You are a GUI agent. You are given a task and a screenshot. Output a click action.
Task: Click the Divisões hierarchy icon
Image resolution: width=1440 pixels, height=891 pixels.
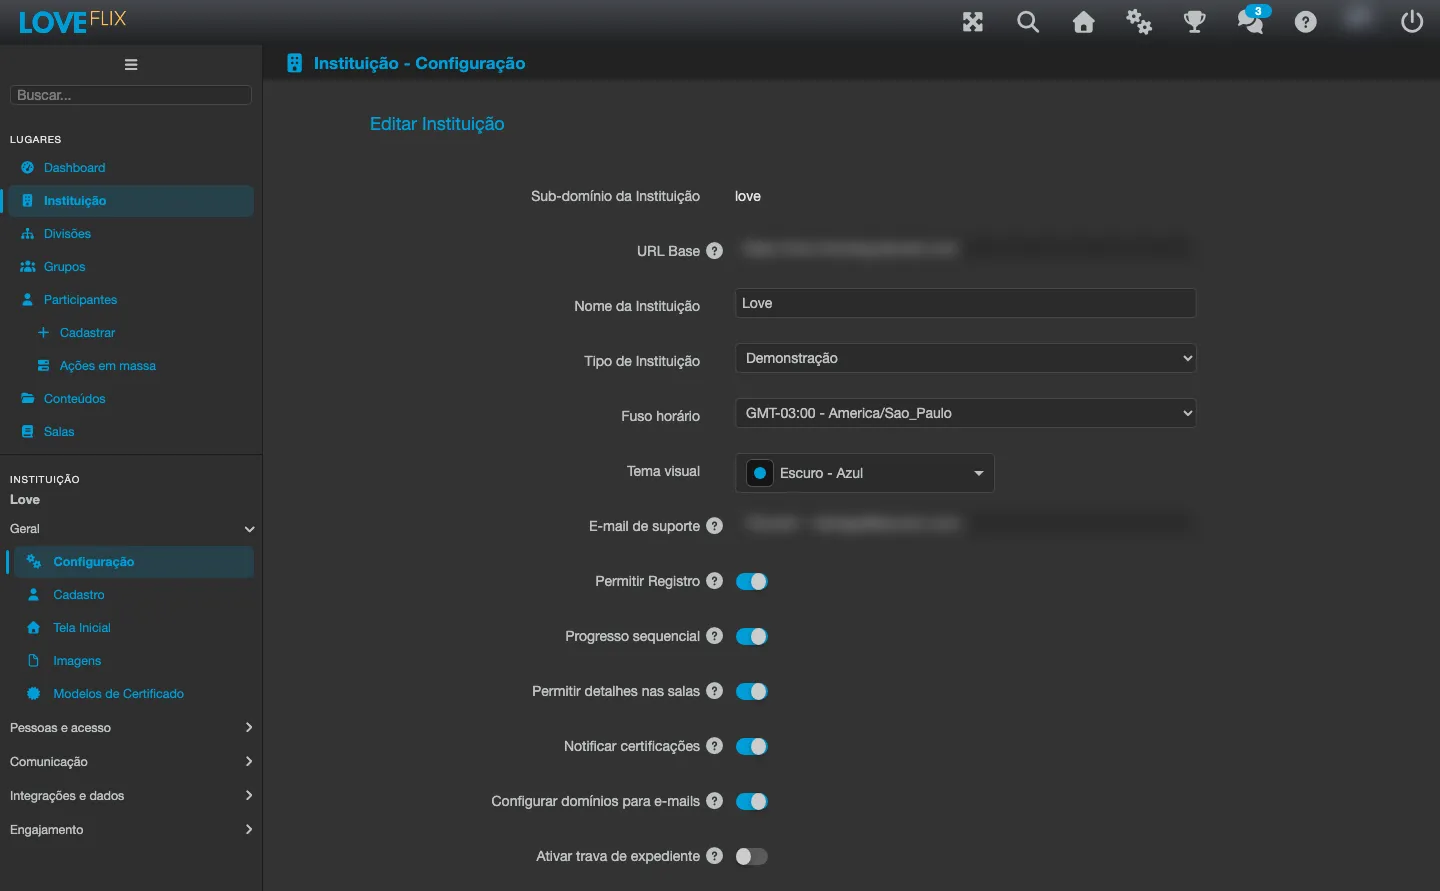click(28, 234)
